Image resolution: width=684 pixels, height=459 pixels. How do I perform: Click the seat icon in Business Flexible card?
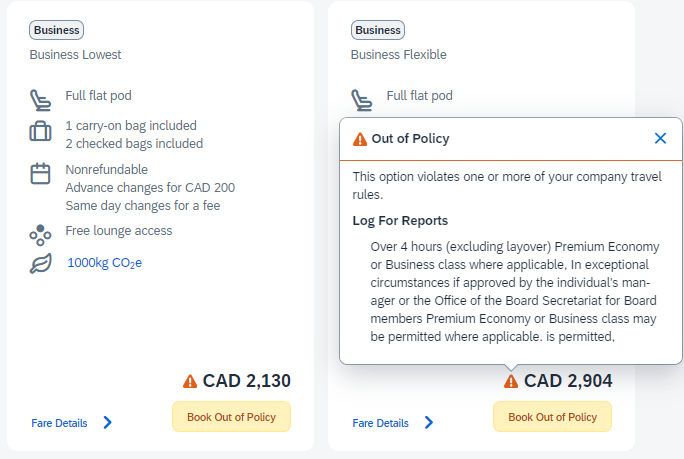(x=362, y=100)
